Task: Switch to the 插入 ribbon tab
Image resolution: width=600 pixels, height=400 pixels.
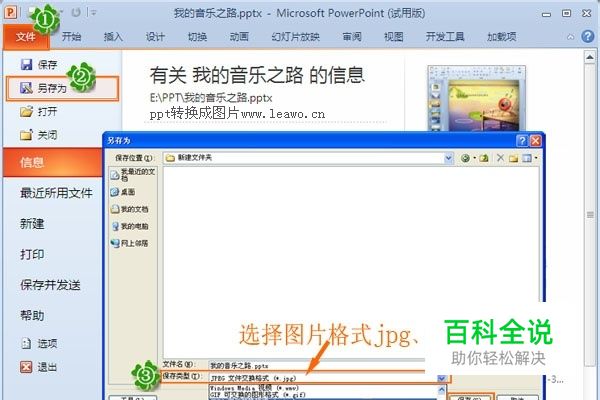Action: (x=113, y=37)
